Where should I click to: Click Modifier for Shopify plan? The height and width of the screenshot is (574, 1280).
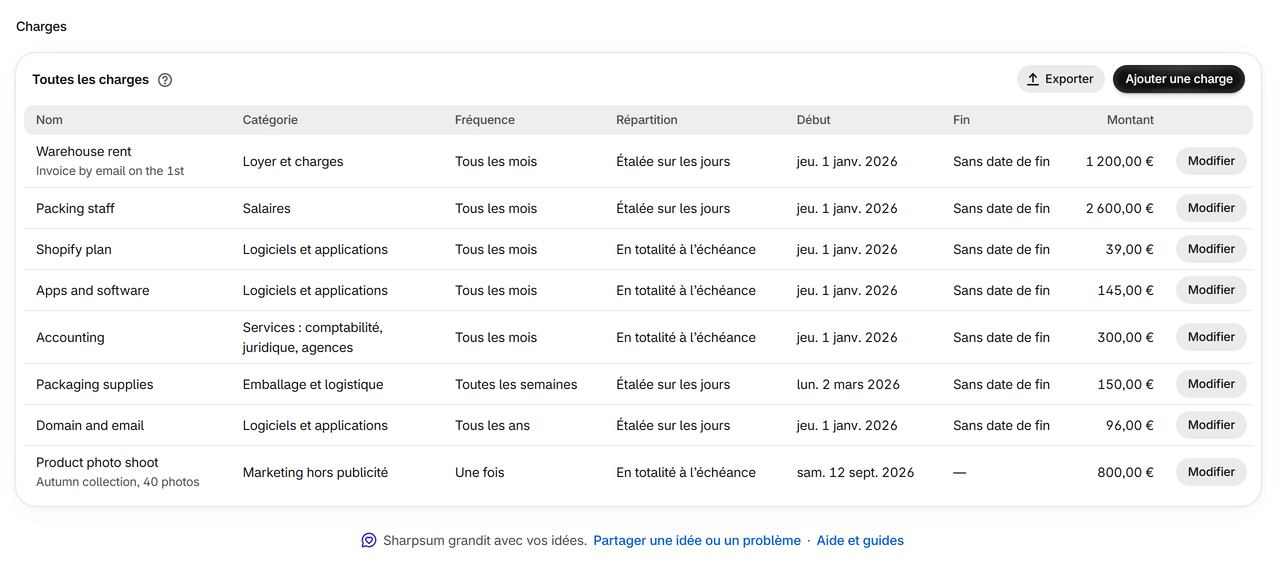tap(1211, 249)
